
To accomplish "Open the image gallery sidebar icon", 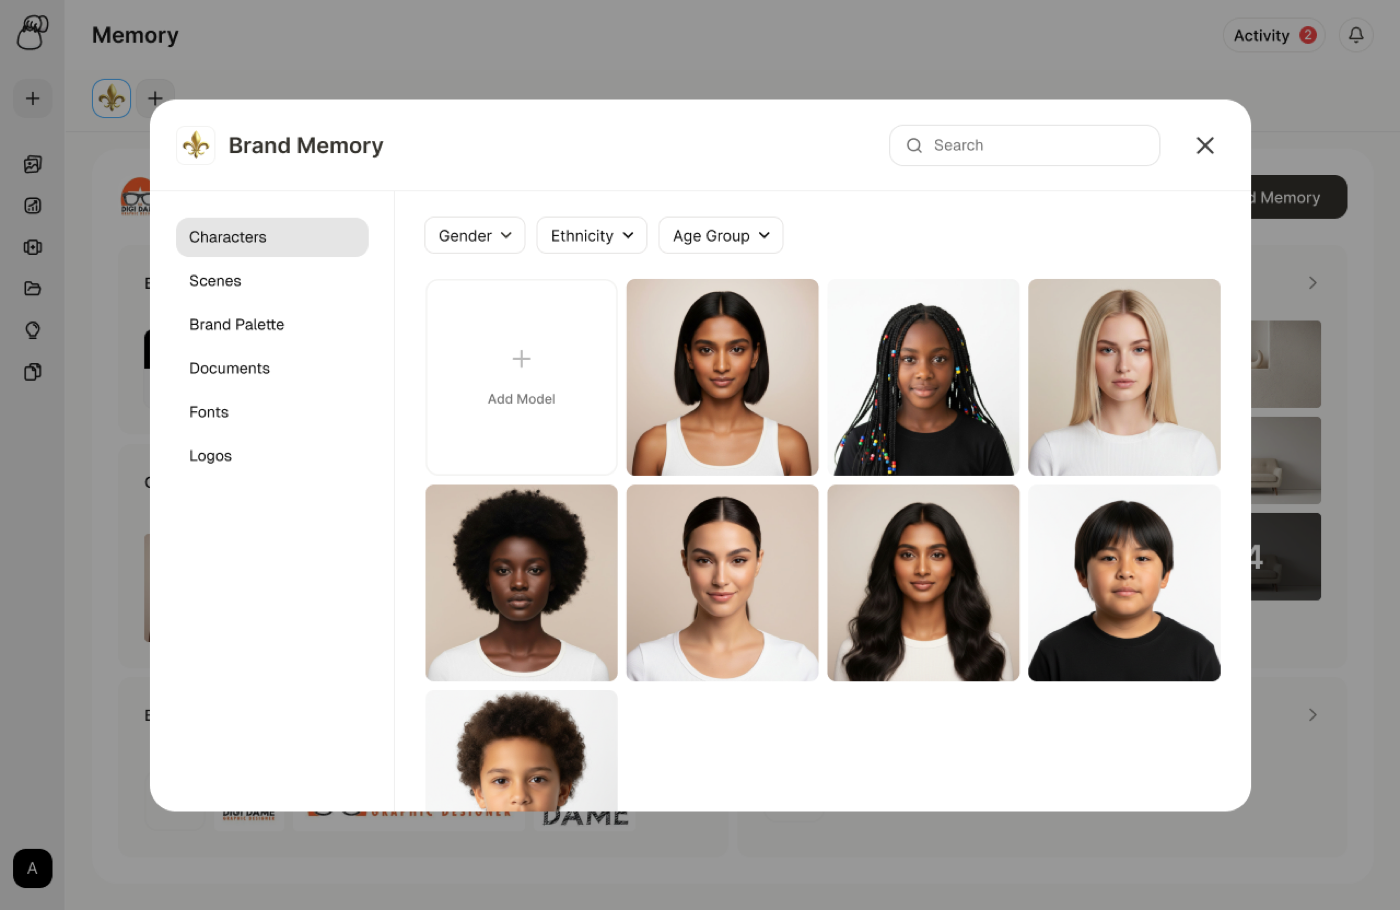I will [33, 164].
